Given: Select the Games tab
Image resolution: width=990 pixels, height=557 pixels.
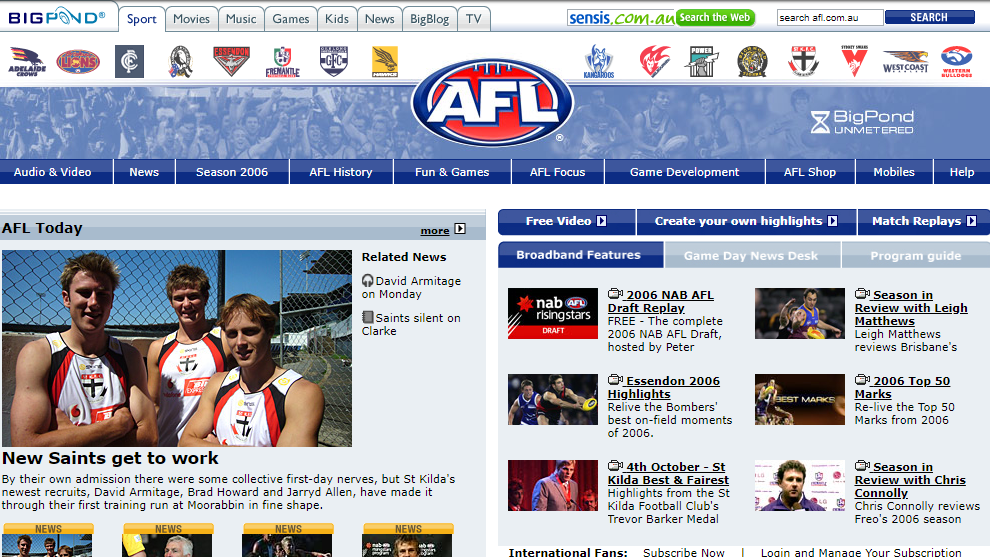Looking at the screenshot, I should click(291, 19).
